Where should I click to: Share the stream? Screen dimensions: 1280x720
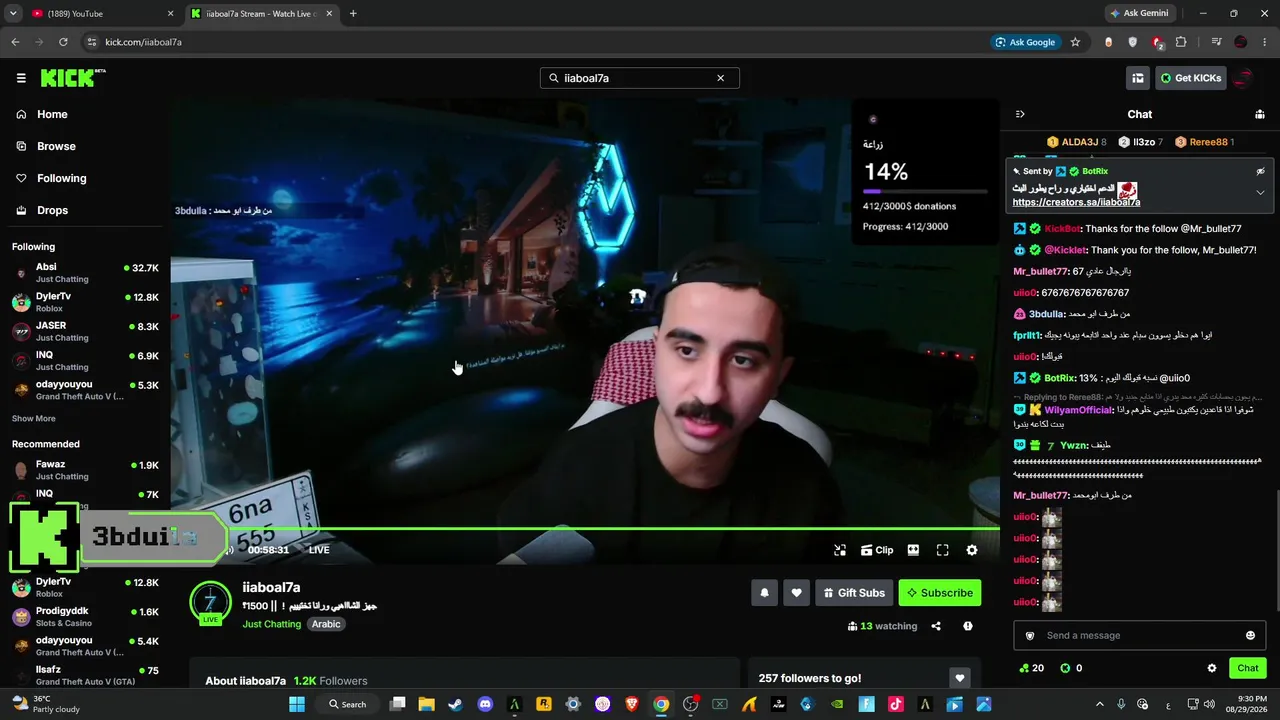point(936,626)
